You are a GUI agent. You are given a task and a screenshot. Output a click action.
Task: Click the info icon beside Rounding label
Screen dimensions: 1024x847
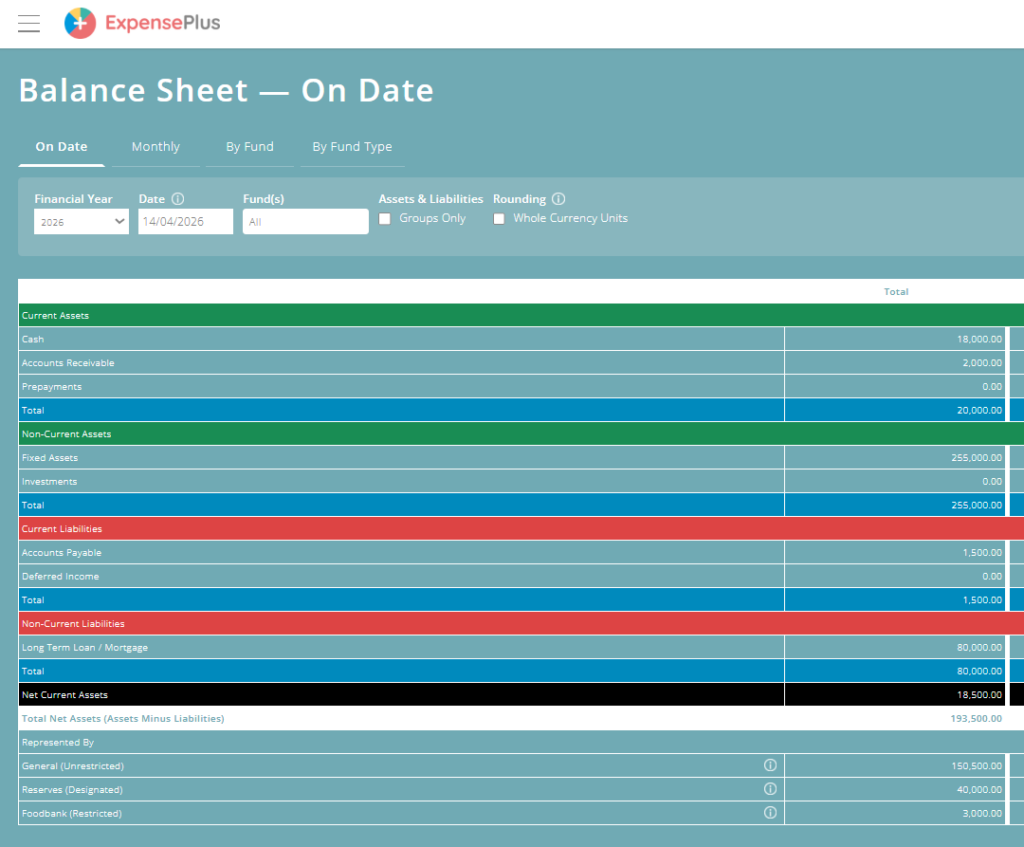(x=558, y=199)
